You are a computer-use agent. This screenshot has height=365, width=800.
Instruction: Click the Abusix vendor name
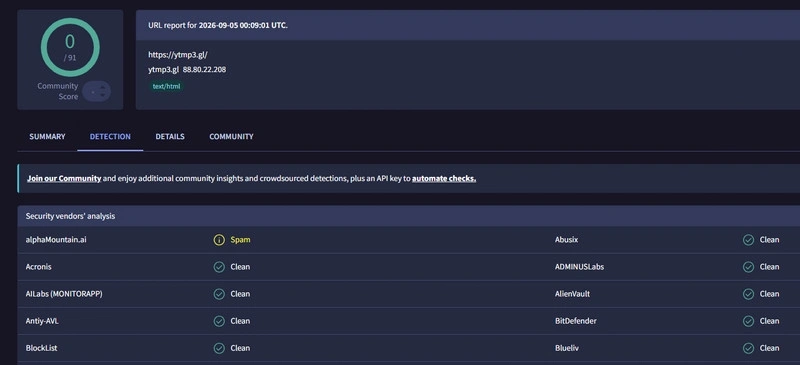566,239
